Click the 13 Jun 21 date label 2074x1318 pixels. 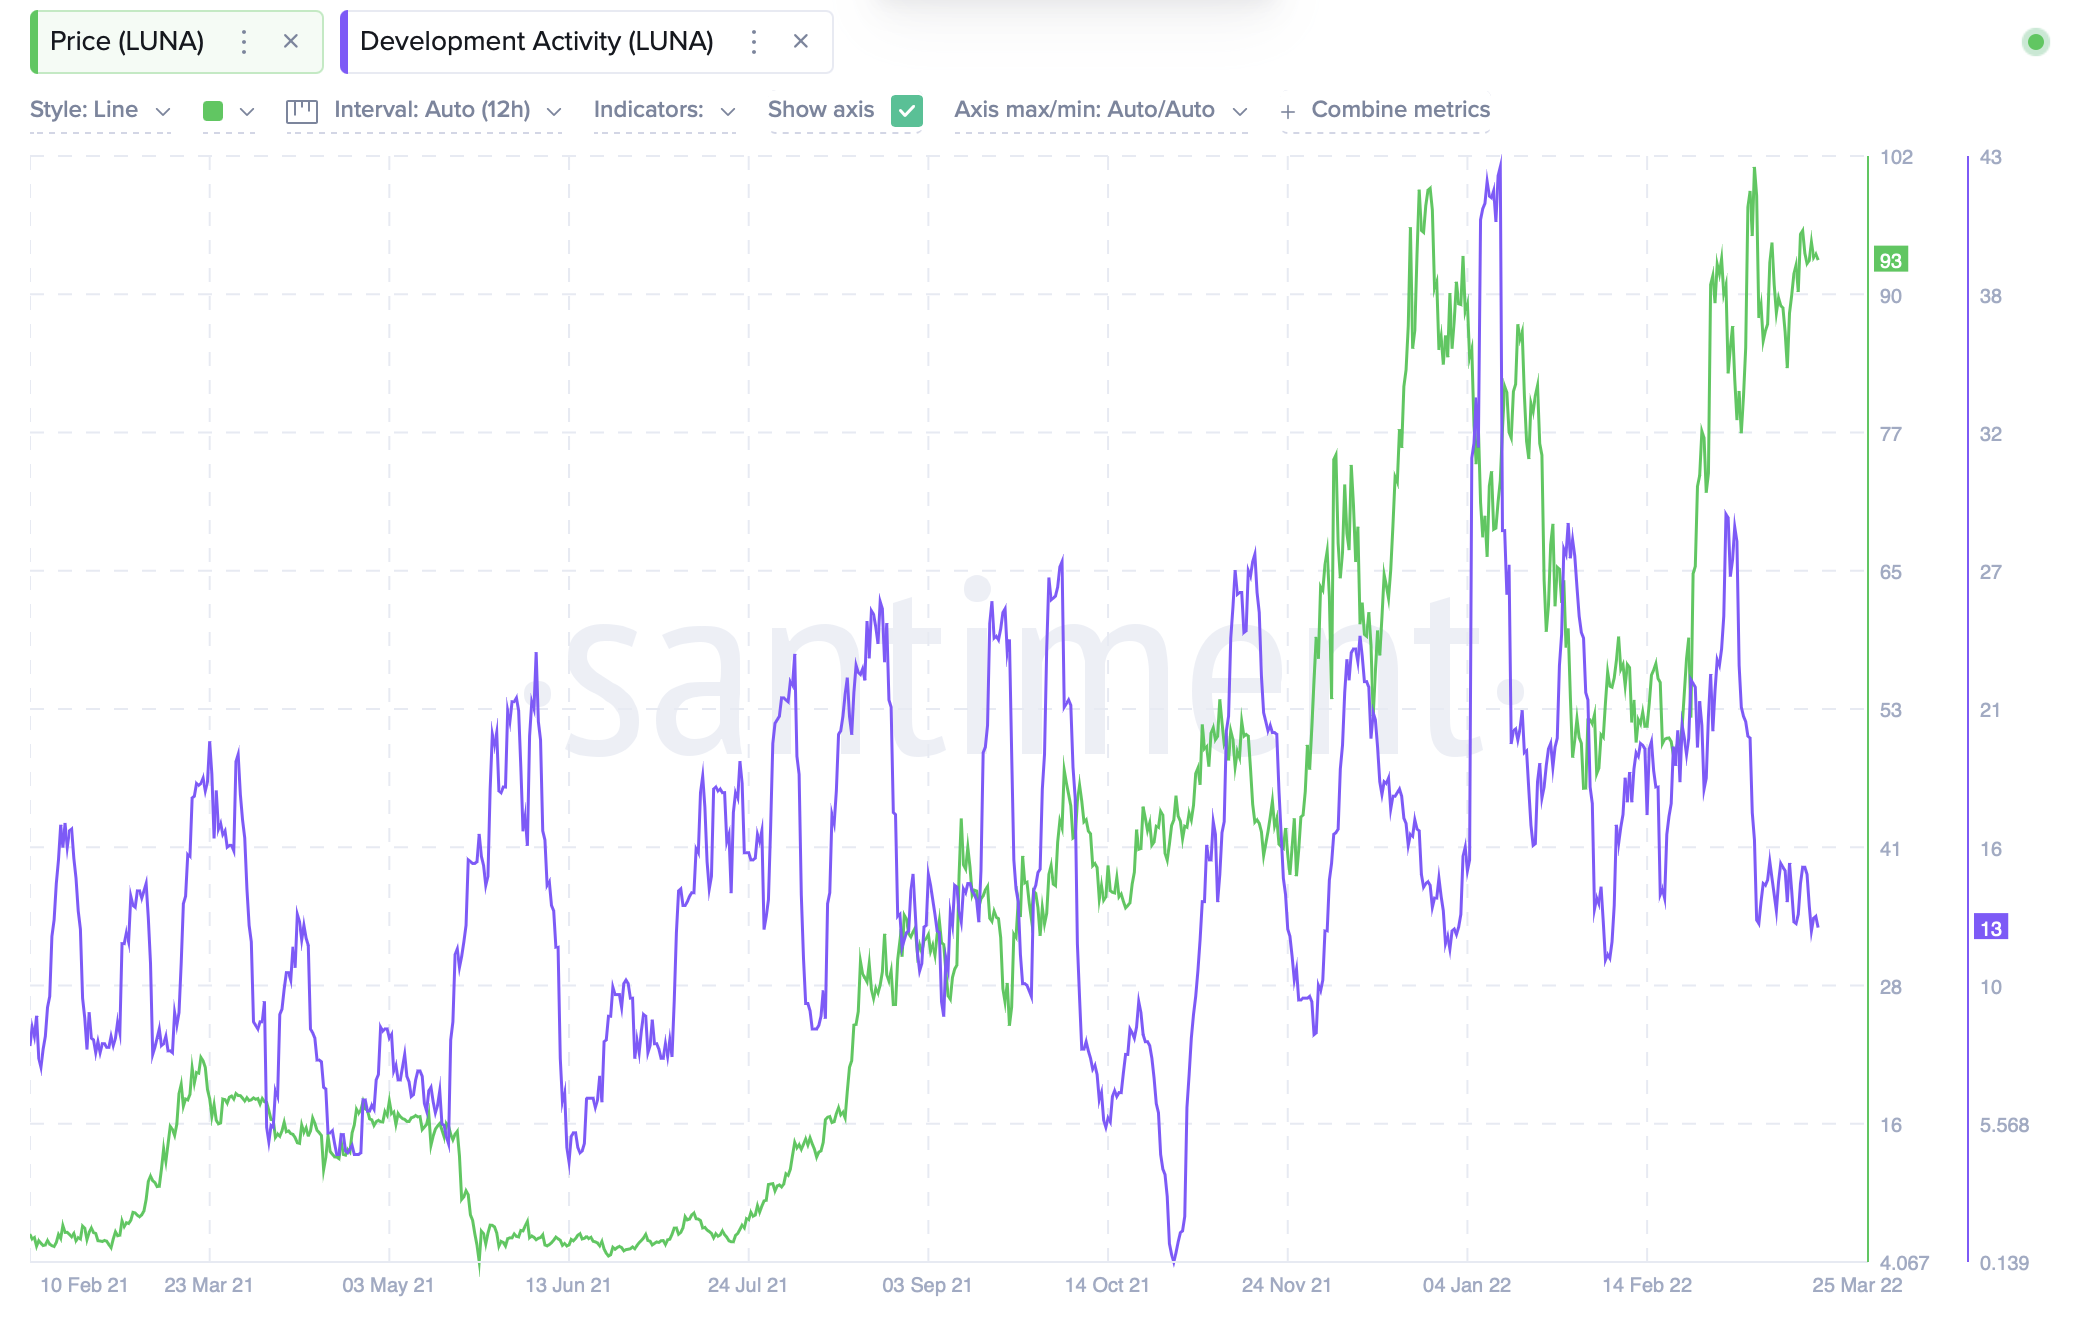[568, 1285]
